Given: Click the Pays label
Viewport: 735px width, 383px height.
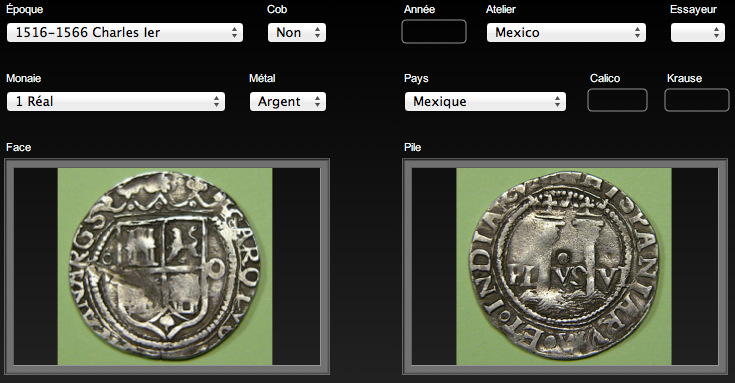Looking at the screenshot, I should pos(416,78).
